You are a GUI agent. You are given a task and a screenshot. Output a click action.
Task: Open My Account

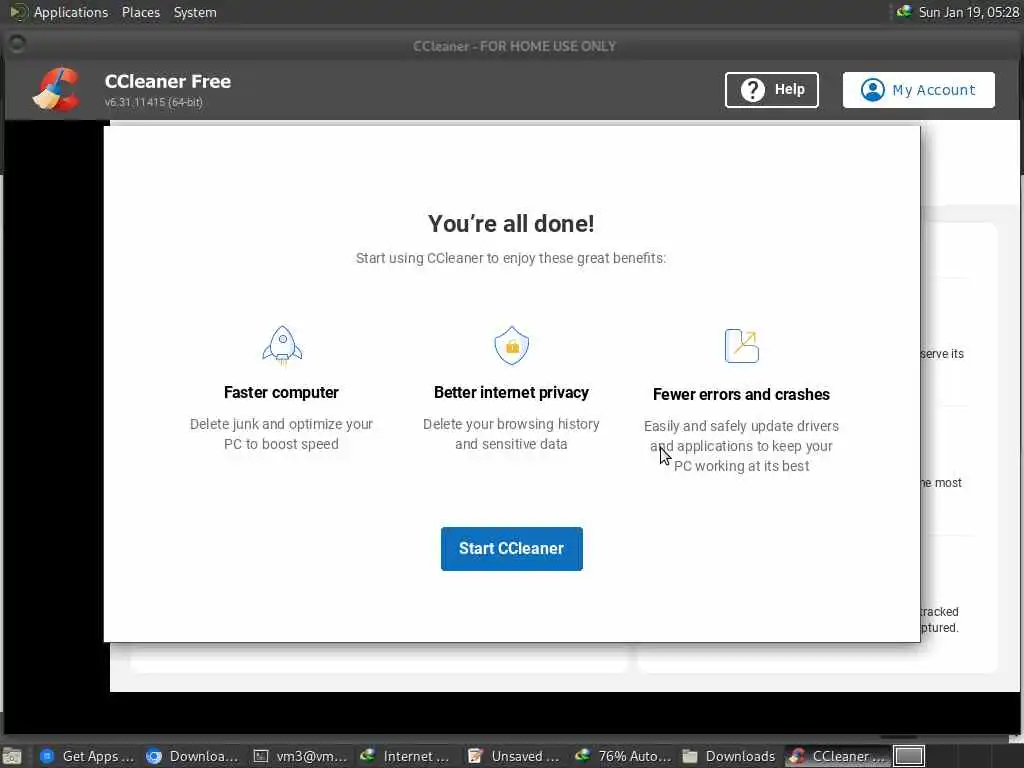tap(918, 89)
